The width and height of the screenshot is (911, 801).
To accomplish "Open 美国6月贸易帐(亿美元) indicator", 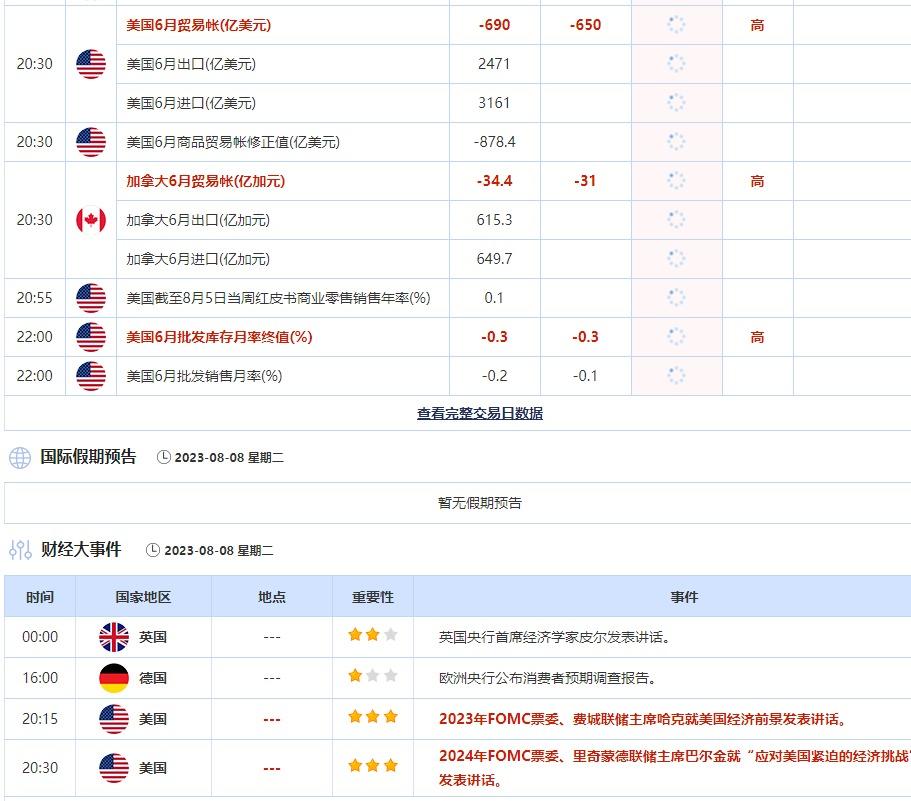I will point(198,25).
